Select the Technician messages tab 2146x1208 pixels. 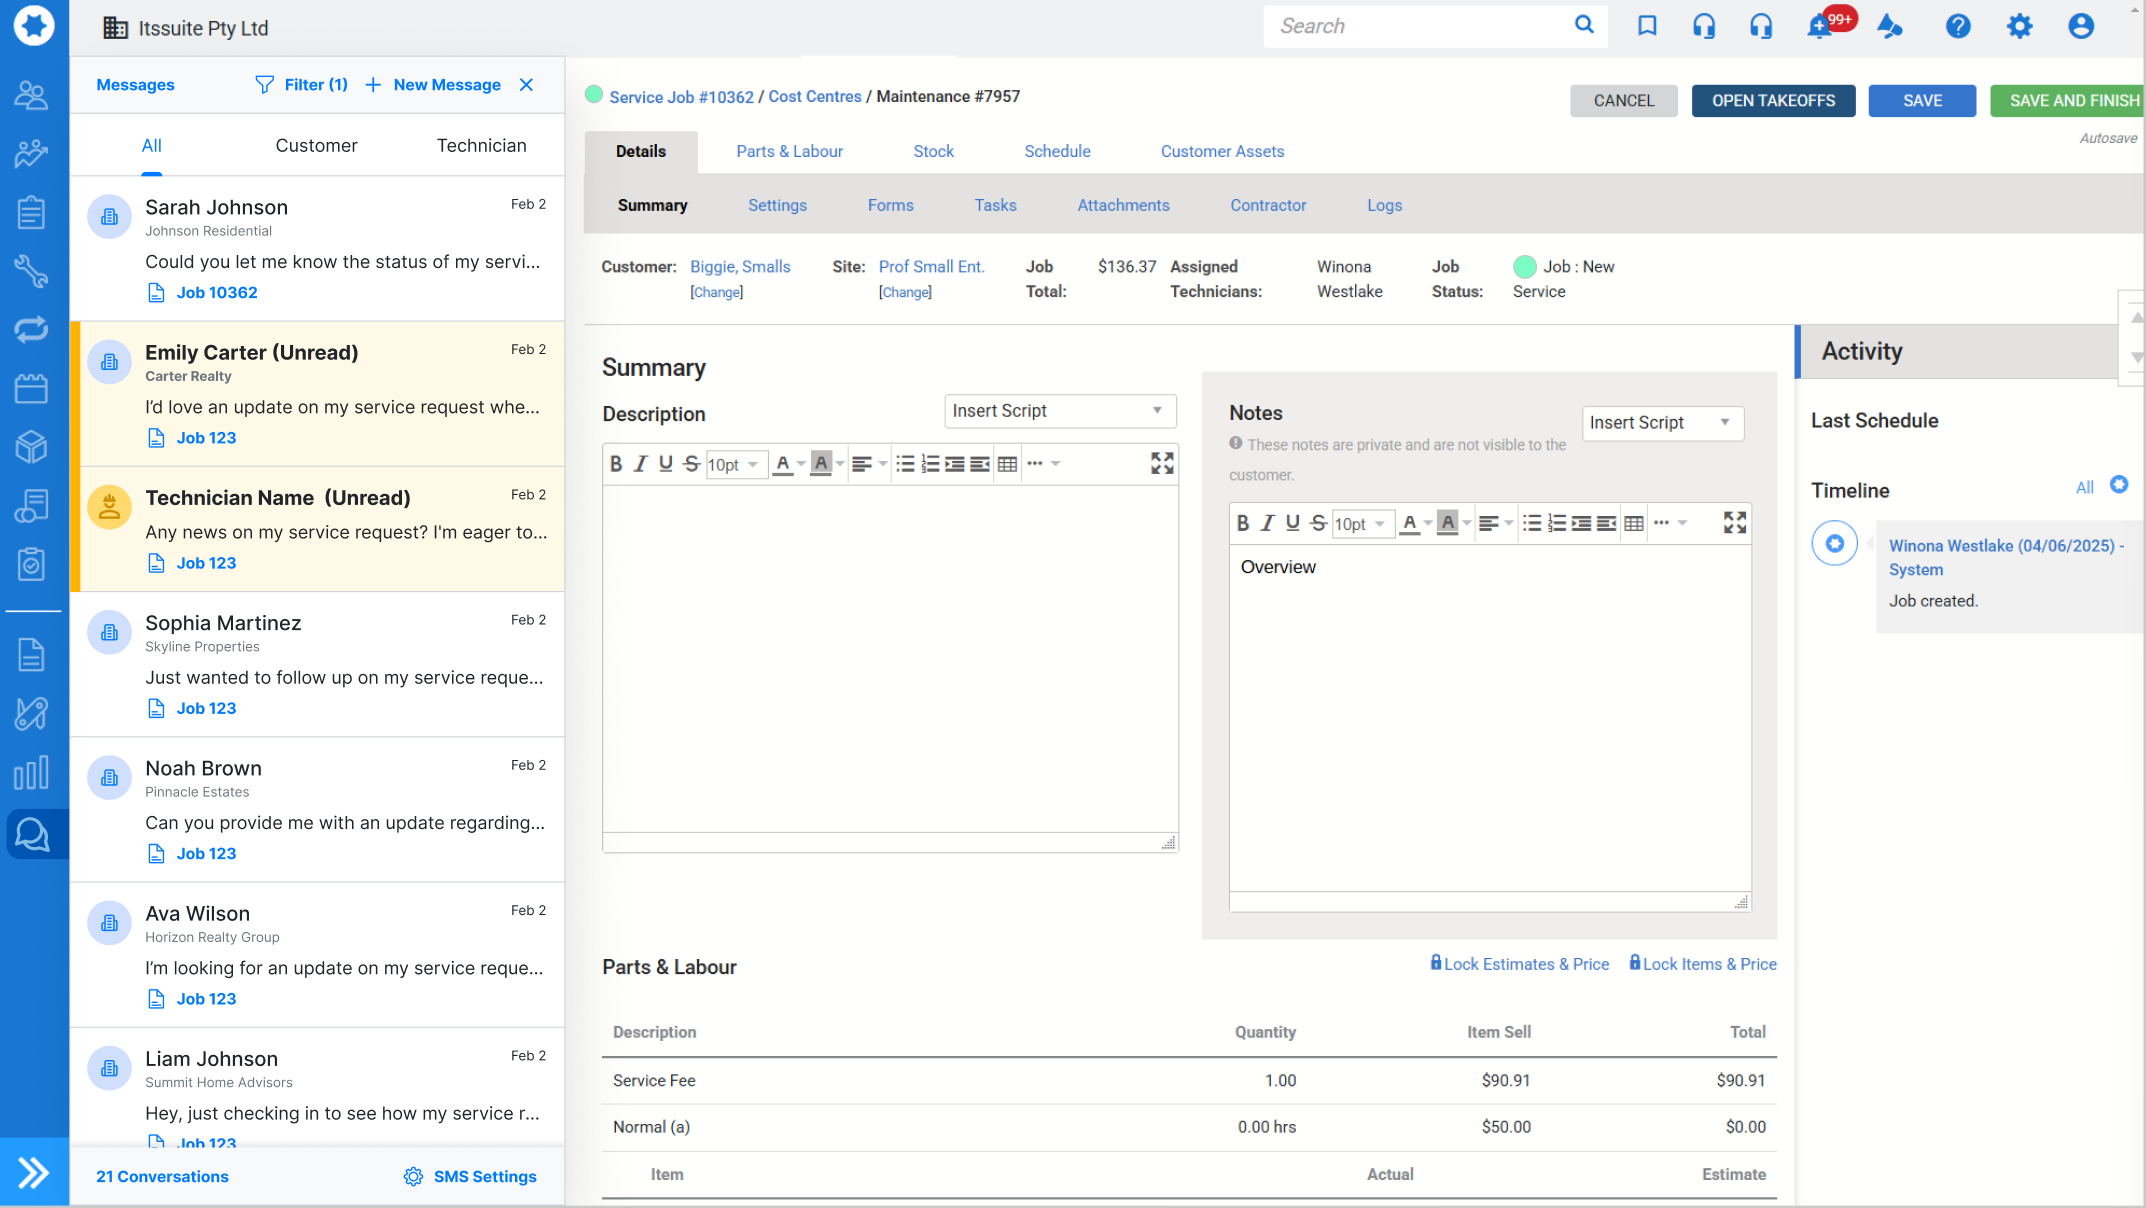point(481,145)
